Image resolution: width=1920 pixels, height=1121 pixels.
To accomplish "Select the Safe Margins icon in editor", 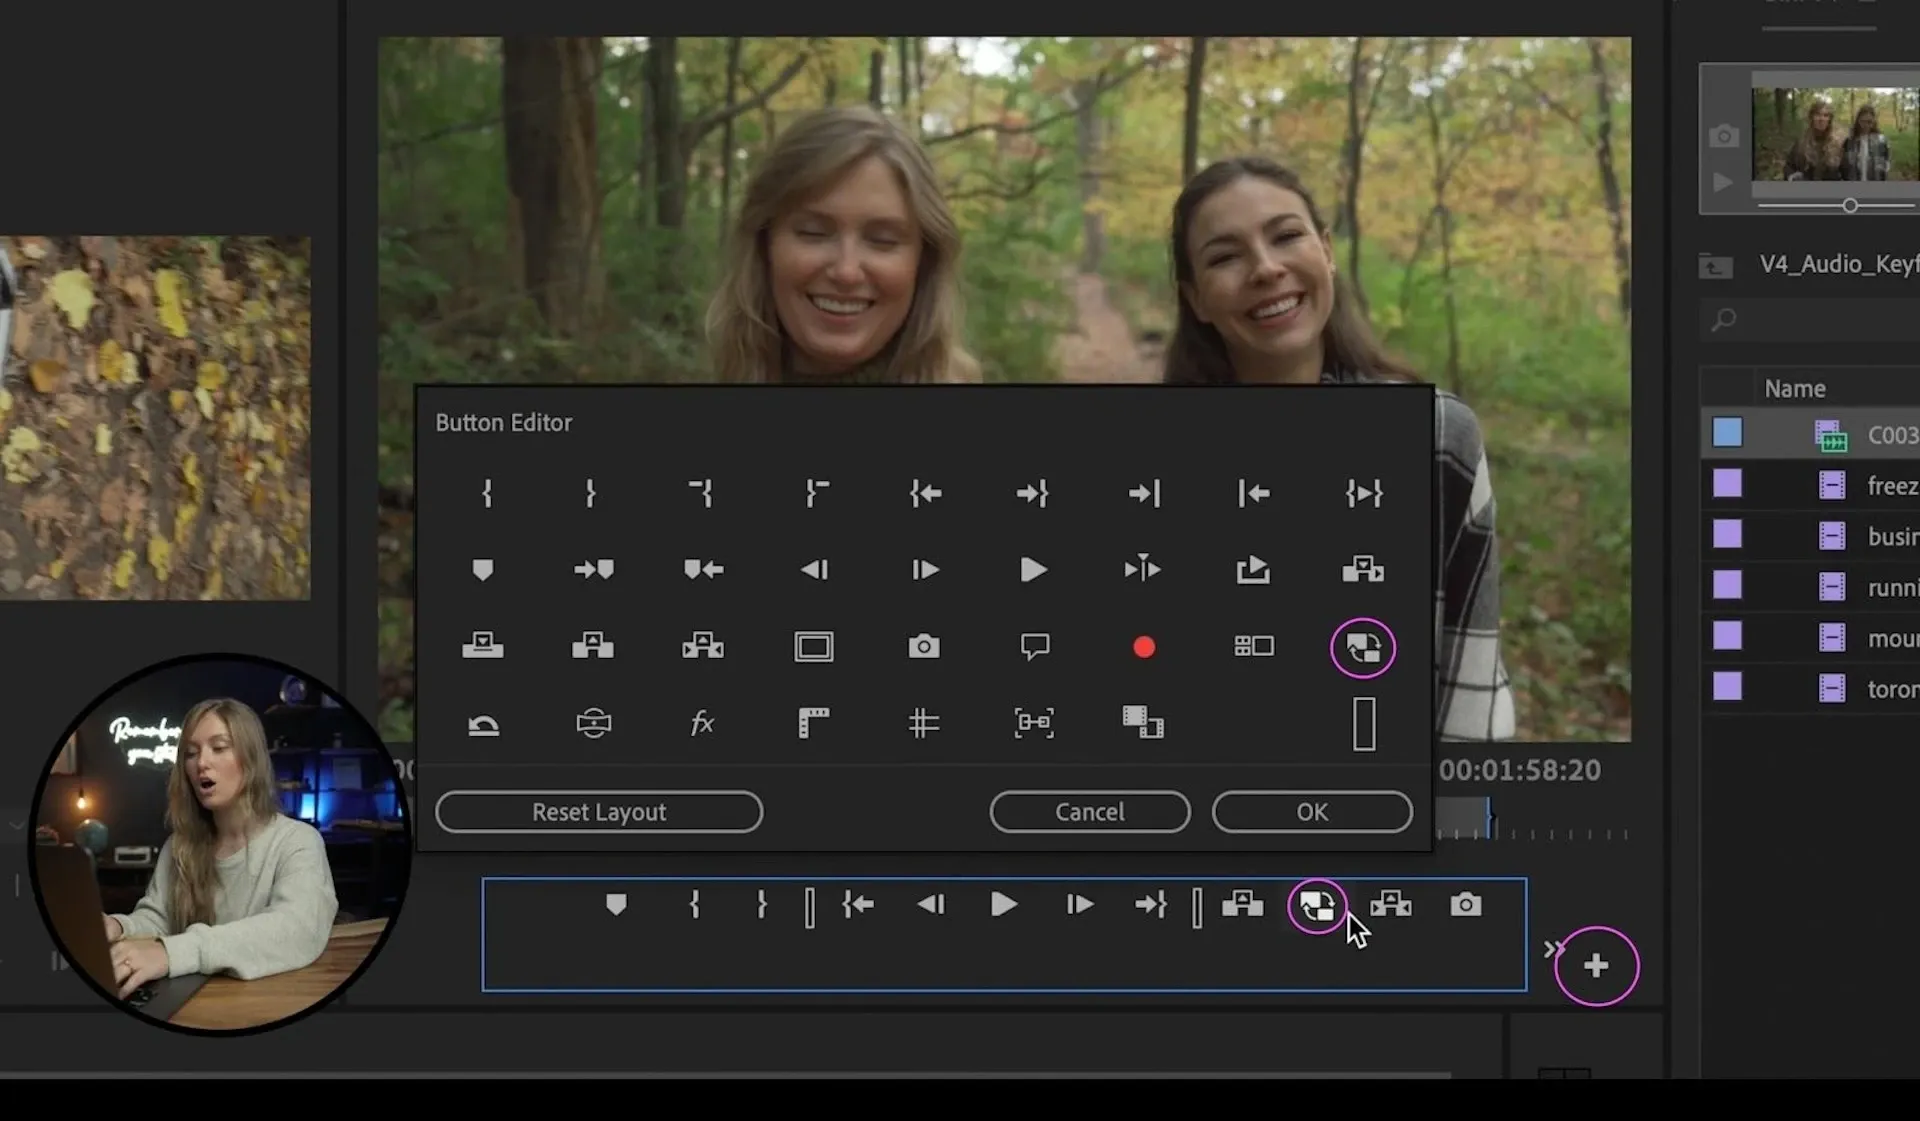I will pyautogui.click(x=813, y=647).
